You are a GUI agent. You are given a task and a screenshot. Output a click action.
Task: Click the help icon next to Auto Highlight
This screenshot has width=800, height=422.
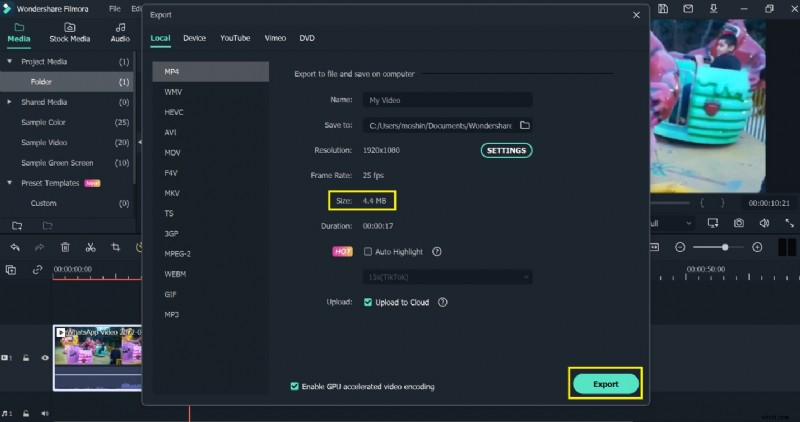pyautogui.click(x=437, y=252)
